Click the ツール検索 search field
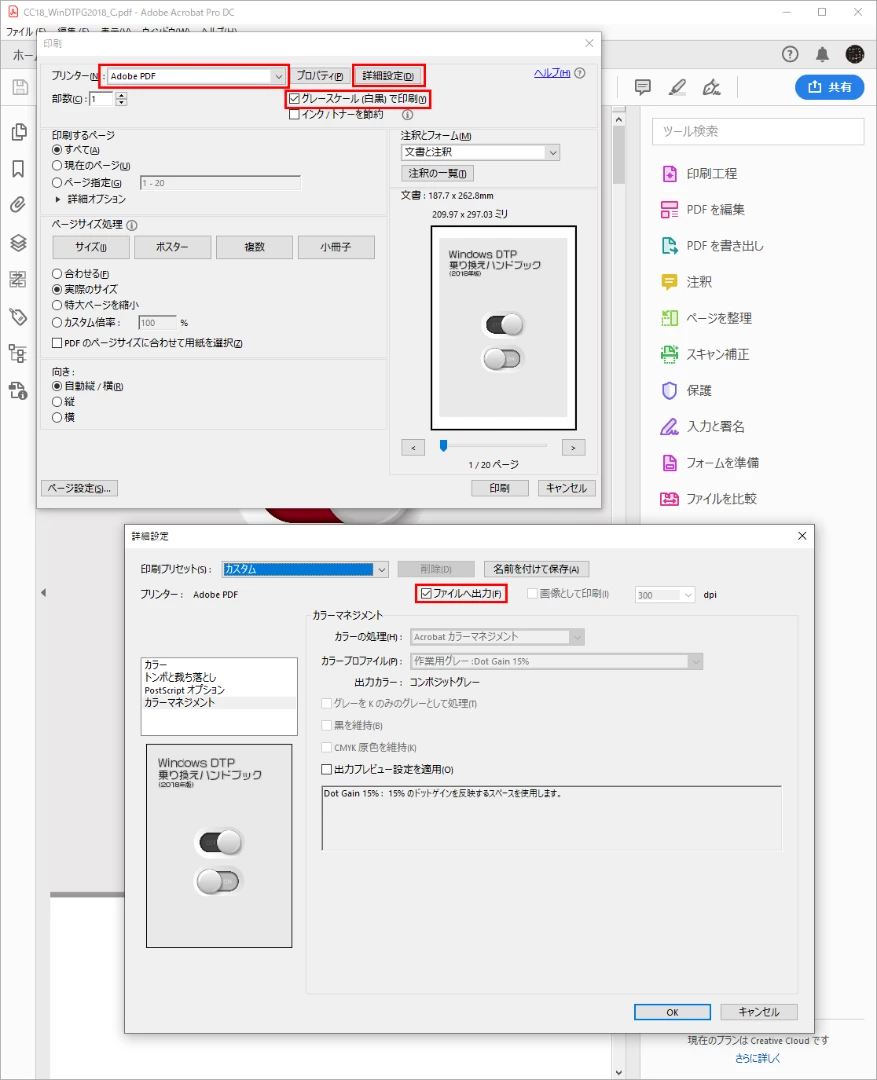The width and height of the screenshot is (877, 1080). point(758,132)
